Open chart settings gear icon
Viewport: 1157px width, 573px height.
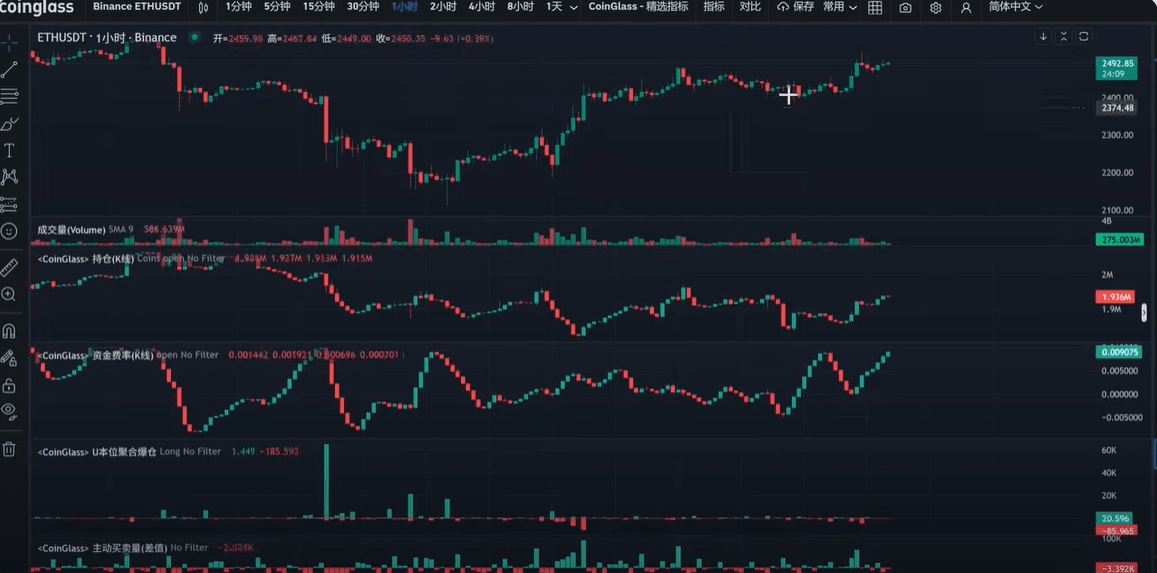coord(935,7)
